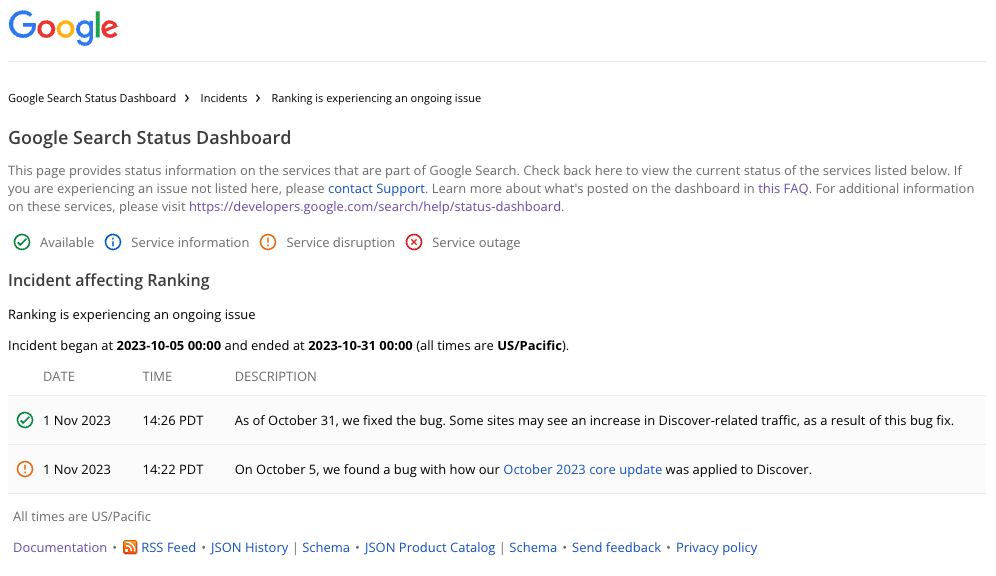Screen dimensions: 996x576
Task: Visit the developers.google.com status-dashboard URL
Action: 375,206
